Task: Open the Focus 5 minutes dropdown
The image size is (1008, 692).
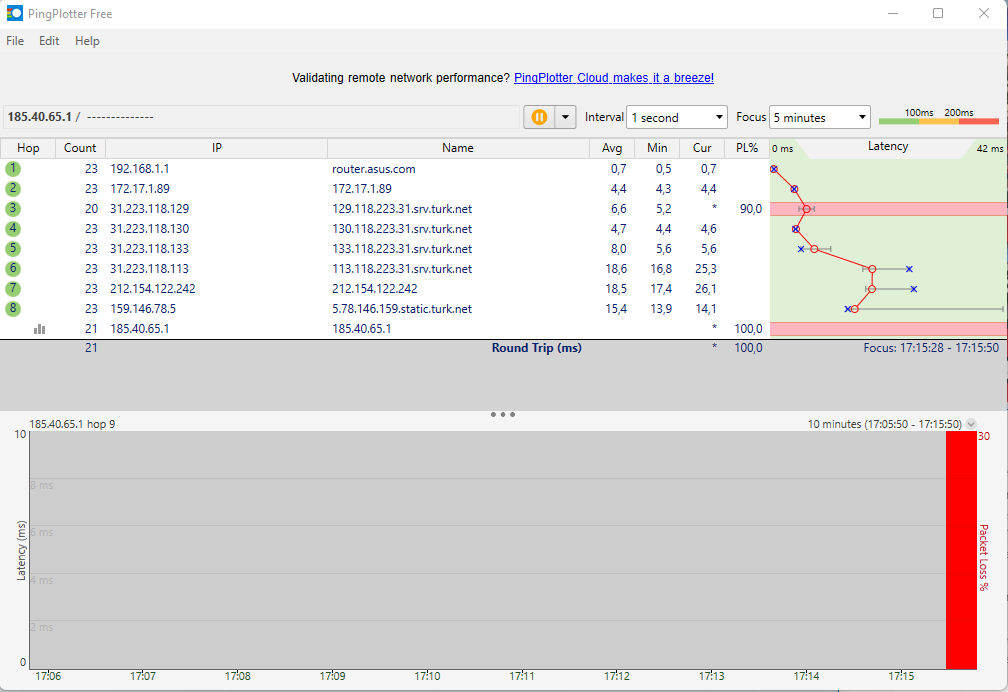Action: (820, 117)
